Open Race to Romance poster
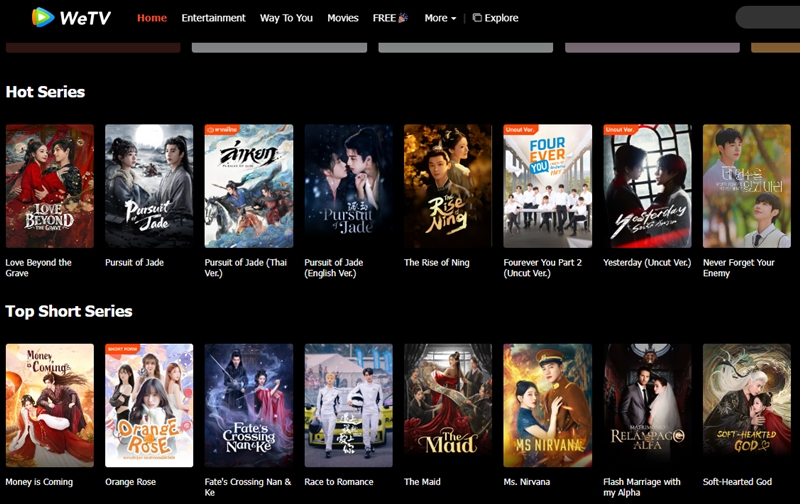This screenshot has height=504, width=800. pyautogui.click(x=348, y=406)
